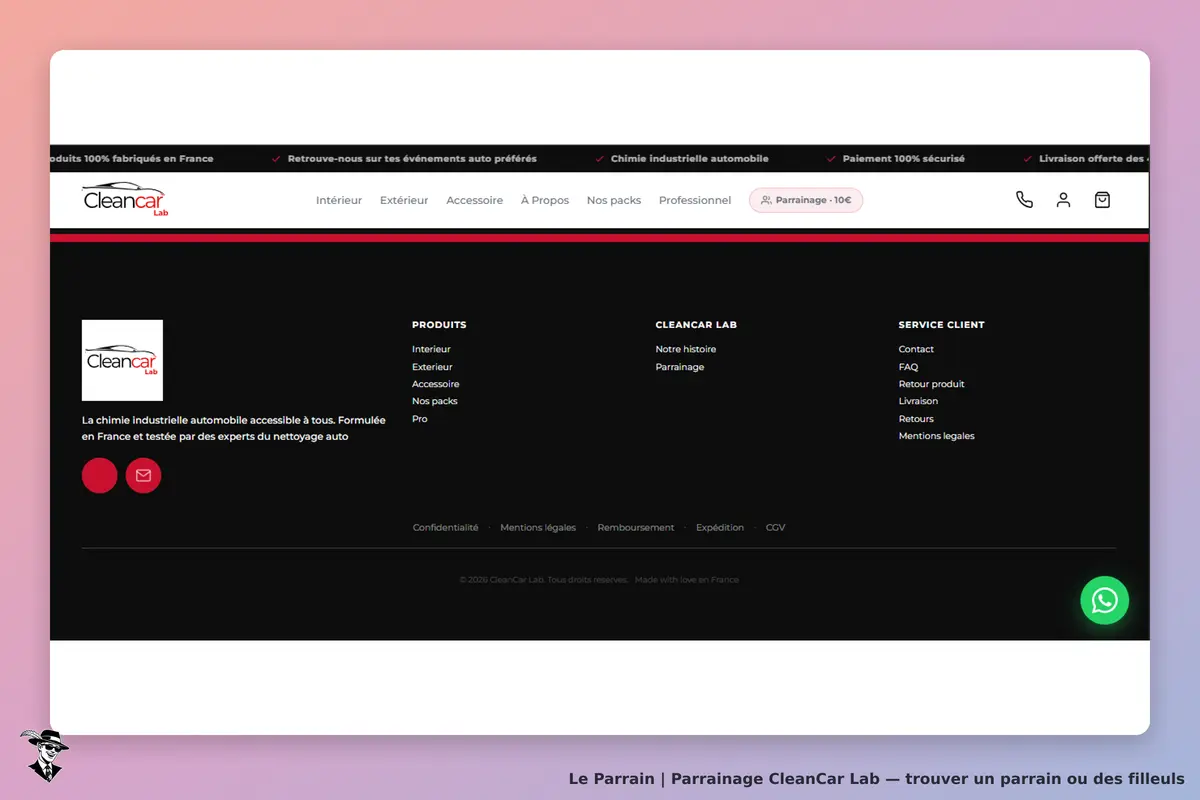Open CGV policy link
The height and width of the screenshot is (800, 1200).
[776, 528]
